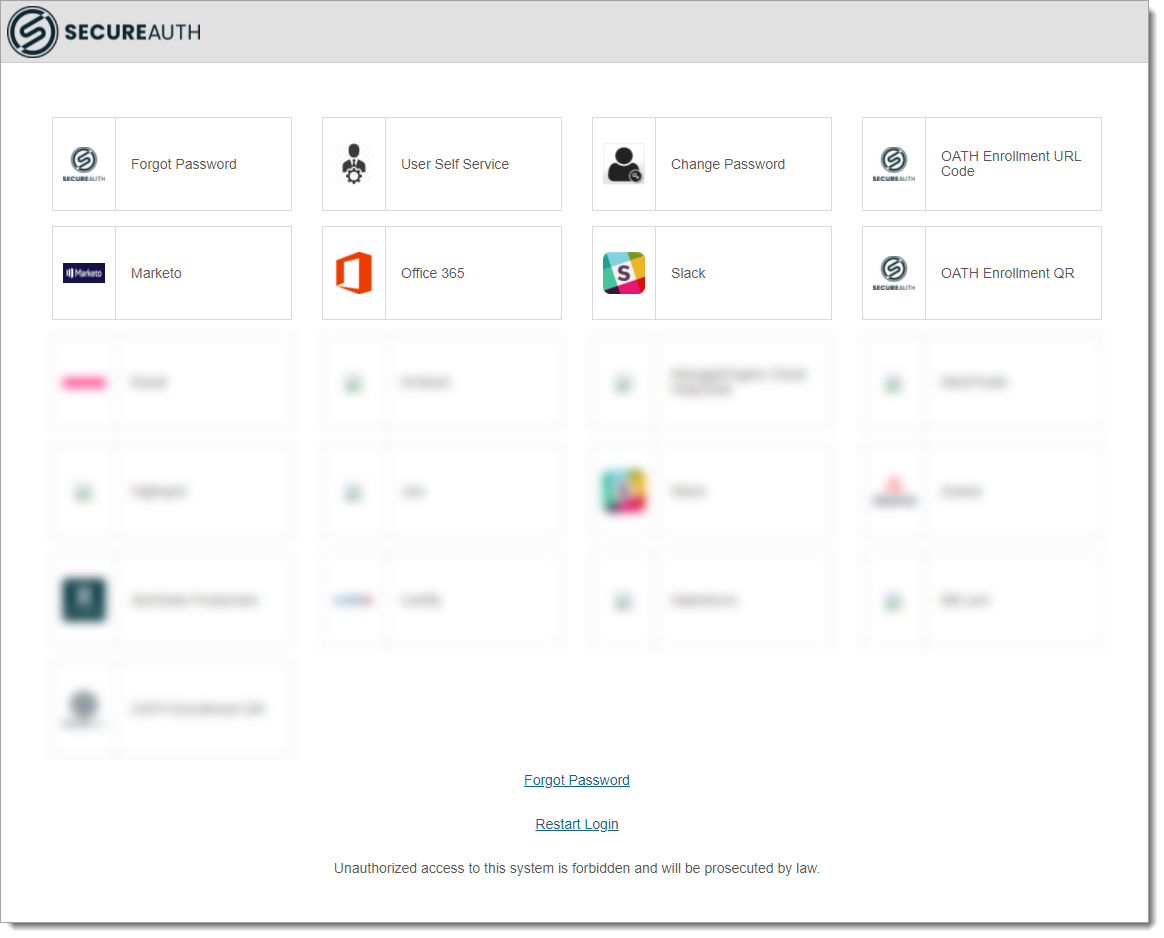The height and width of the screenshot is (938, 1164).
Task: Open the User Self Service tile
Action: coord(441,163)
